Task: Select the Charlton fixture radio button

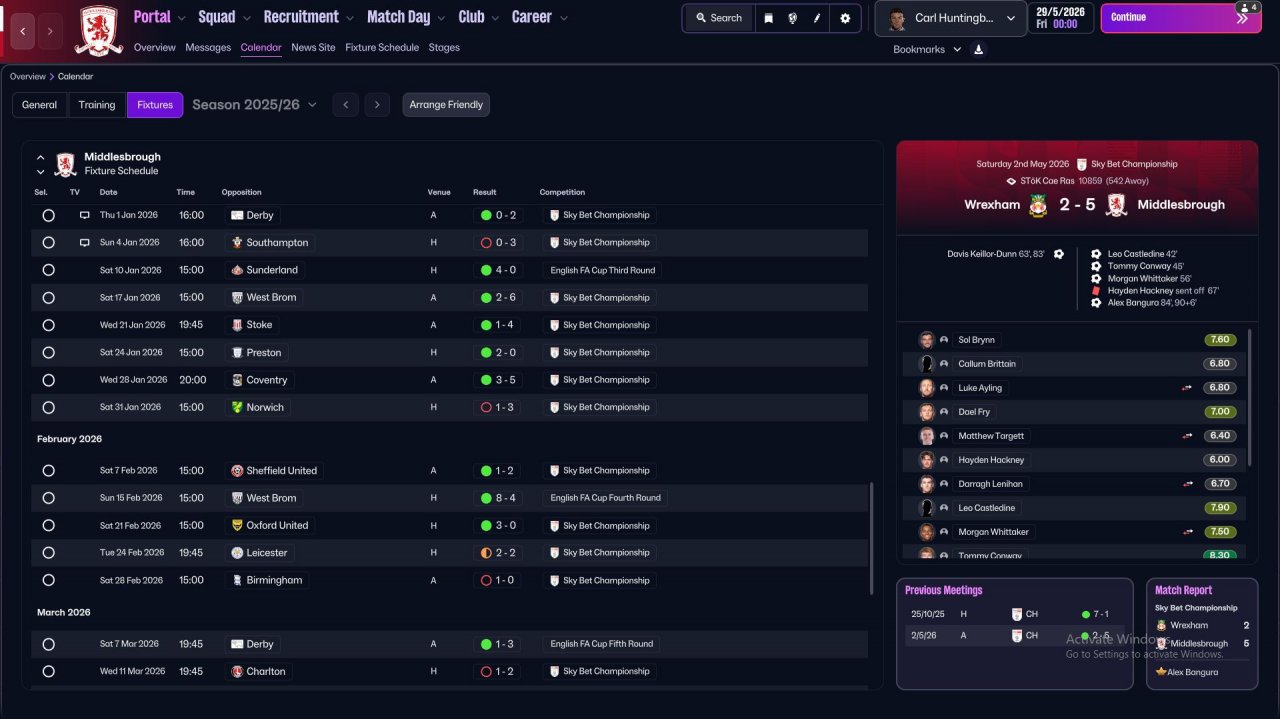Action: [x=48, y=671]
